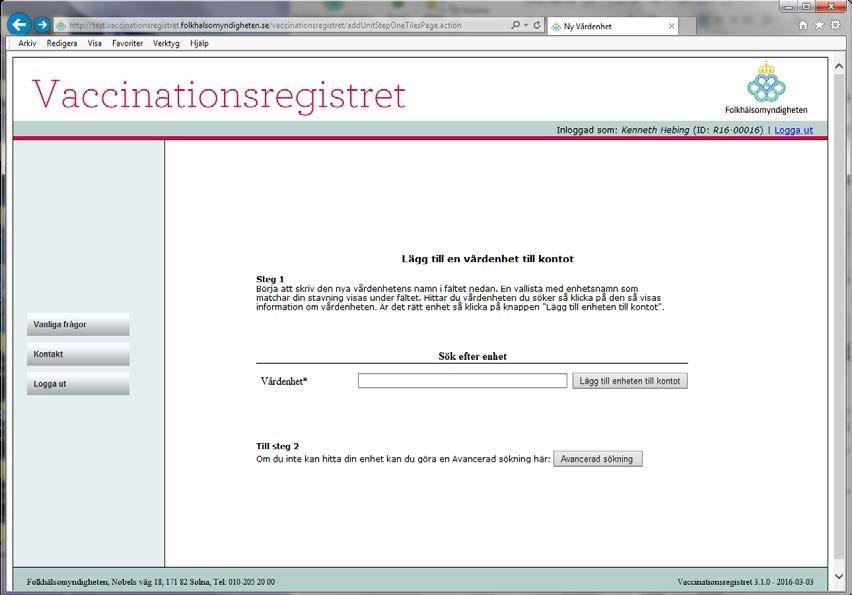Click the Steg 1 label
This screenshot has height=595, width=852.
pyautogui.click(x=270, y=279)
